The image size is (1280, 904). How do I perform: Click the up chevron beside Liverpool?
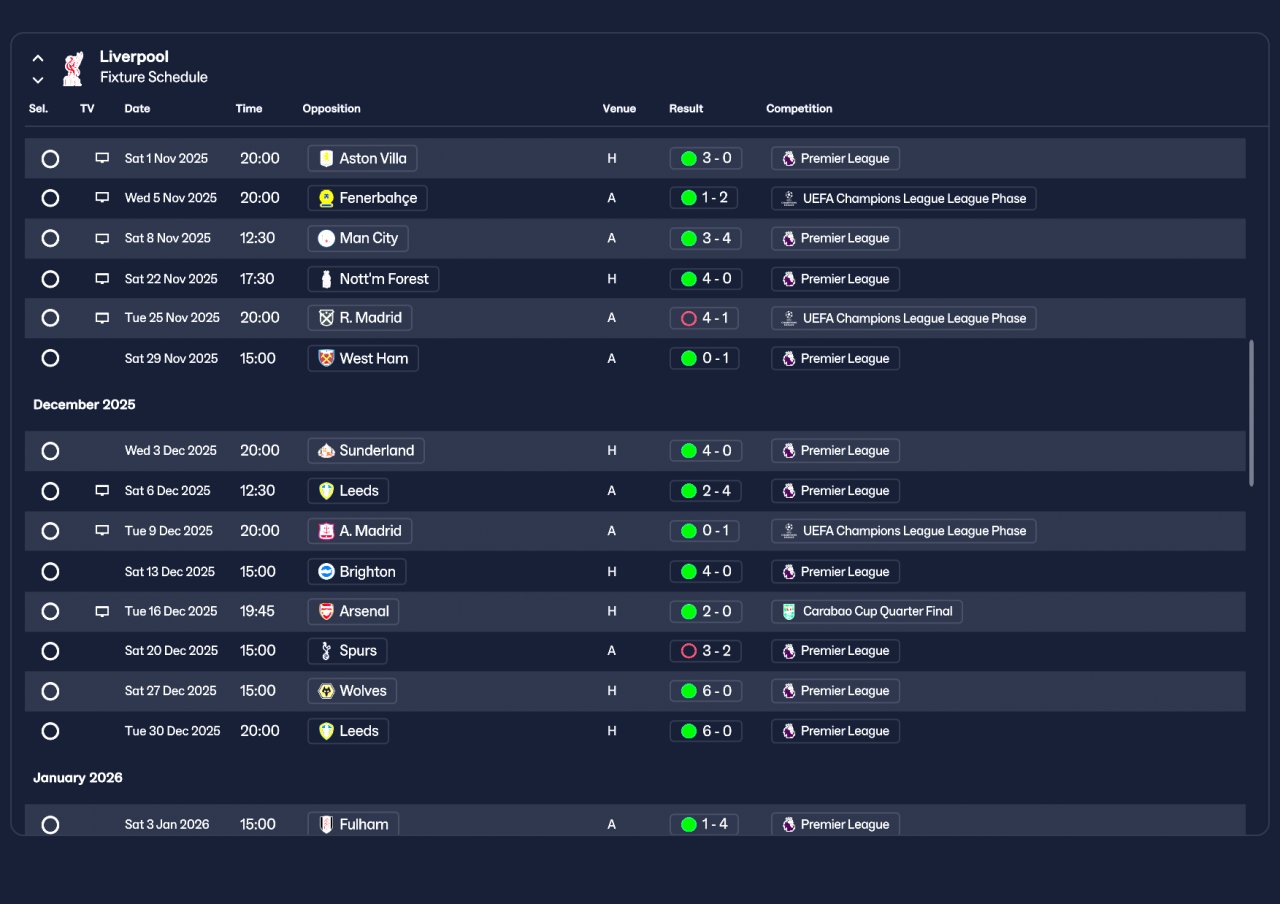38,58
